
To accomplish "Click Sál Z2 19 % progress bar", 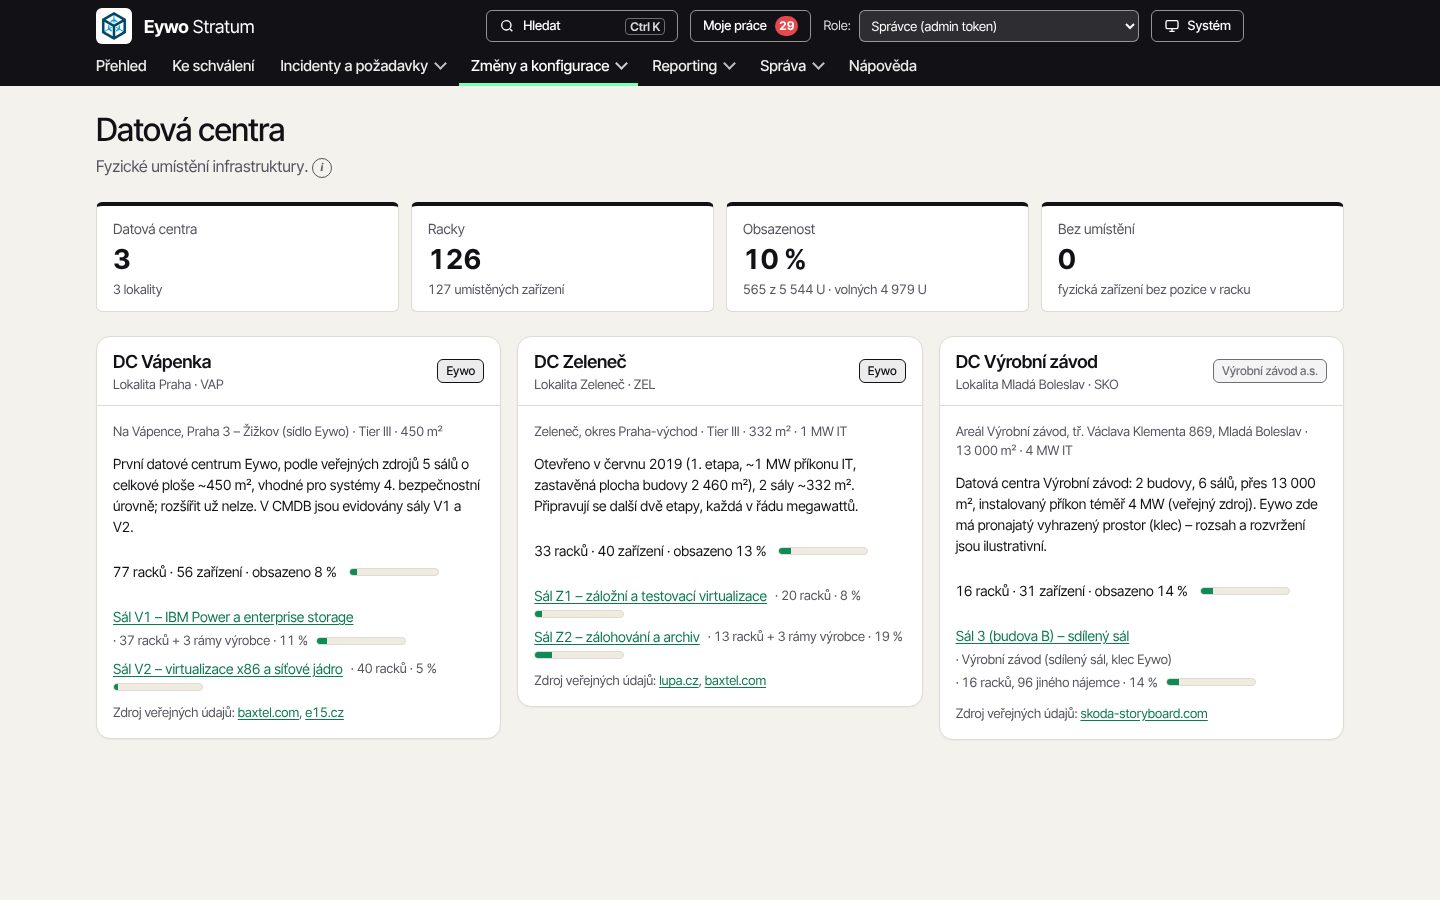I will click(579, 655).
